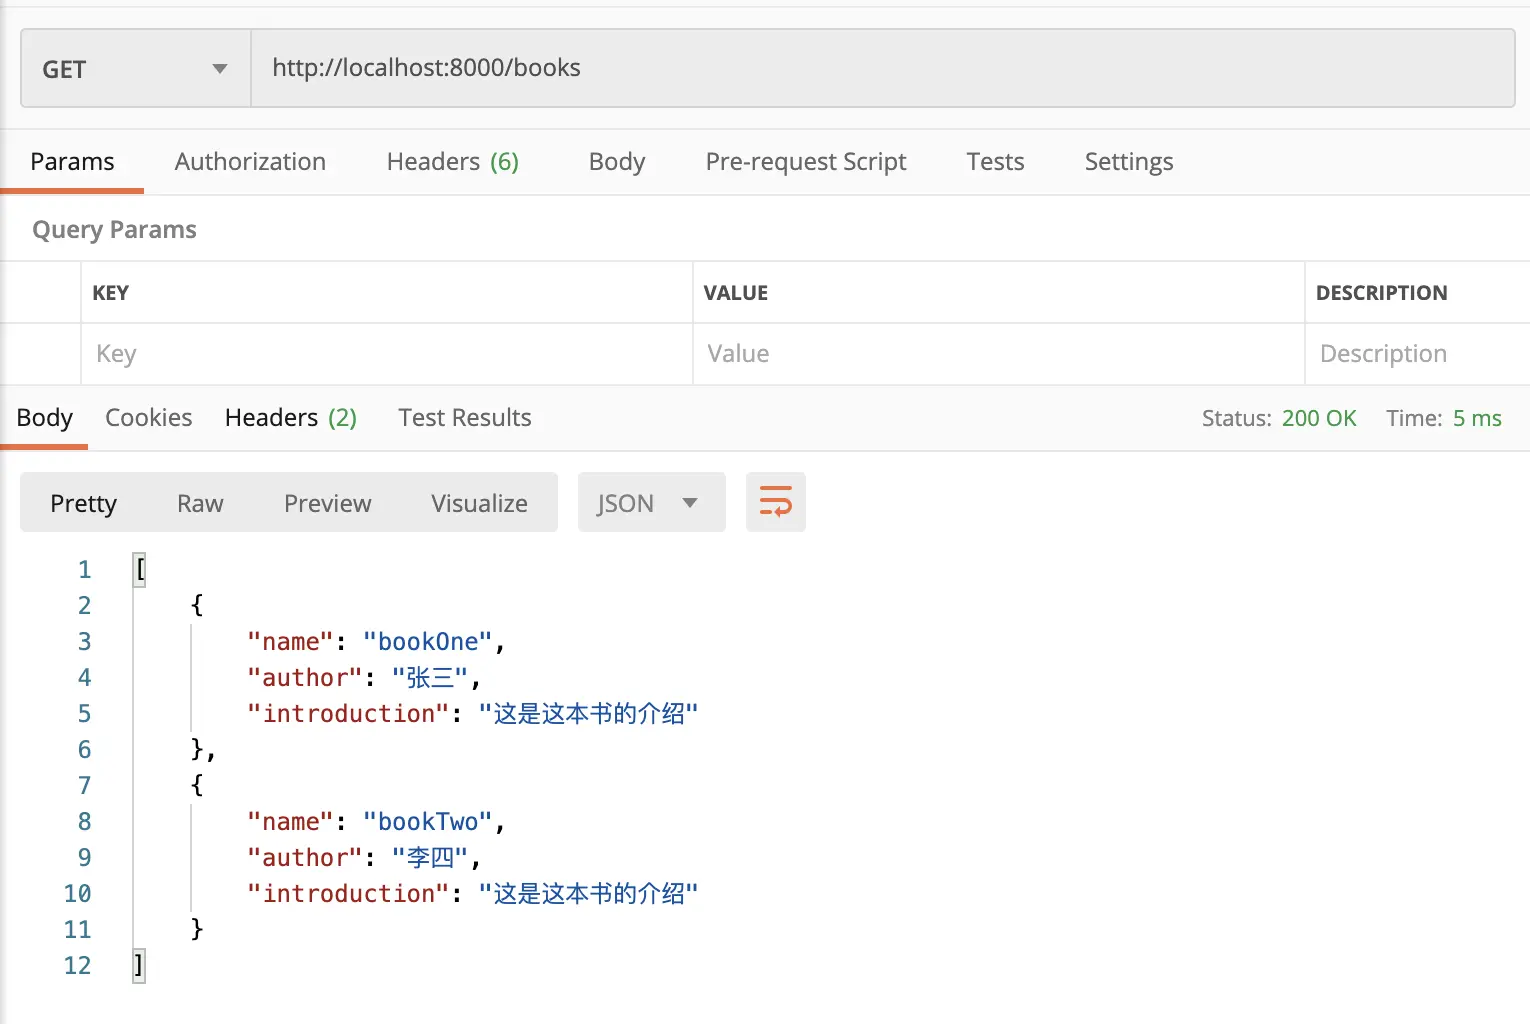Screen dimensions: 1530x1024
Task: View response Headers (2) tab
Action: [290, 418]
